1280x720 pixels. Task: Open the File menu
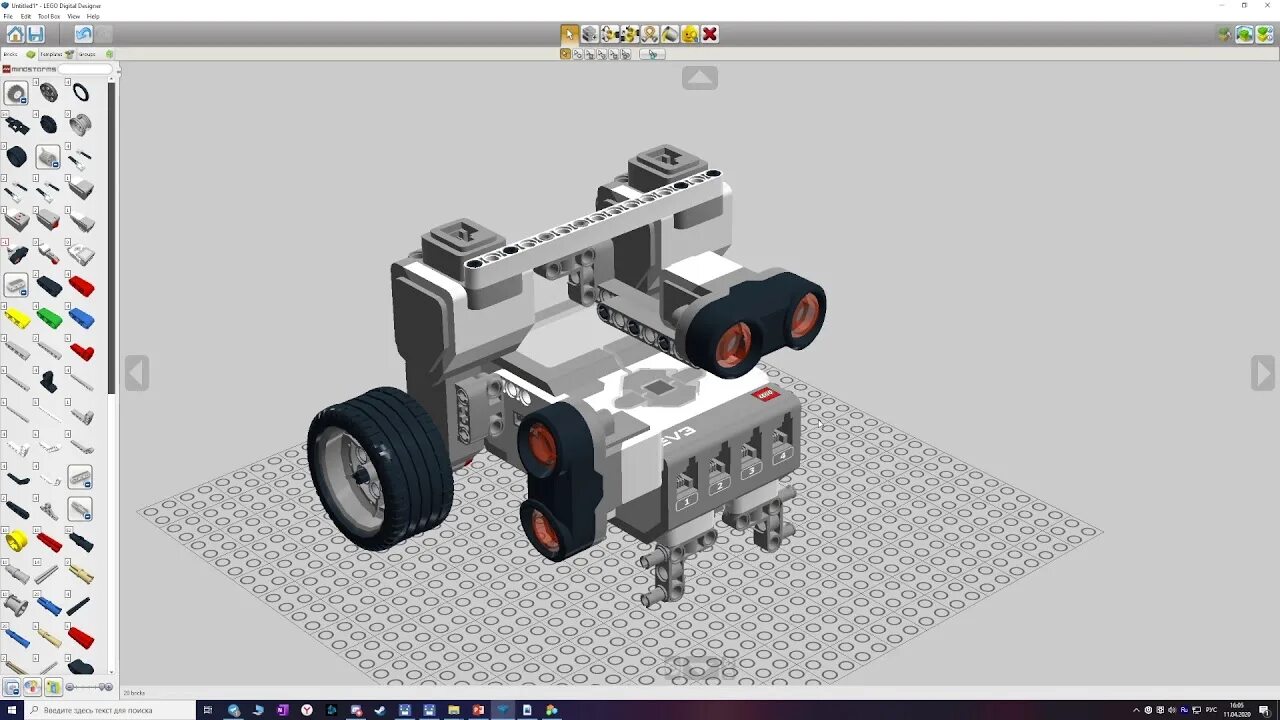point(8,16)
